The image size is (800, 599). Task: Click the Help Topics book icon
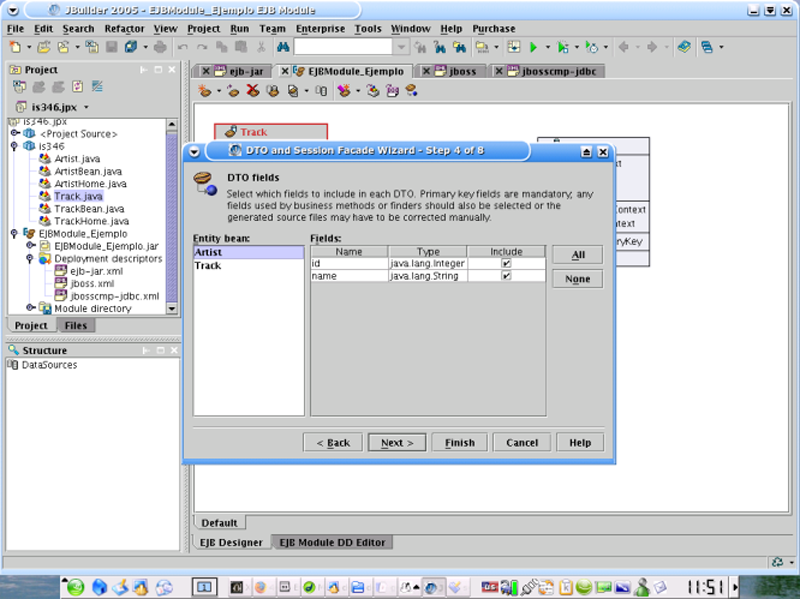683,47
